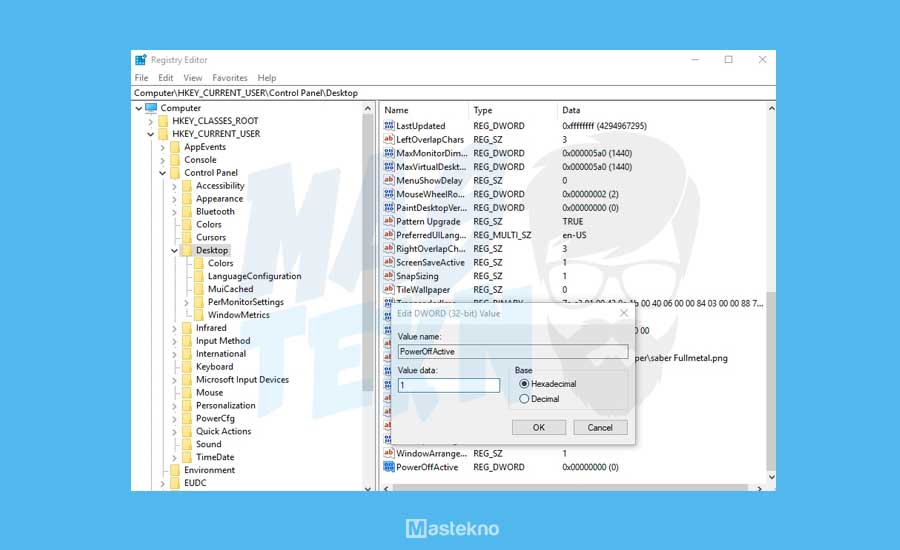Click the Control Panel folder icon

(x=175, y=172)
